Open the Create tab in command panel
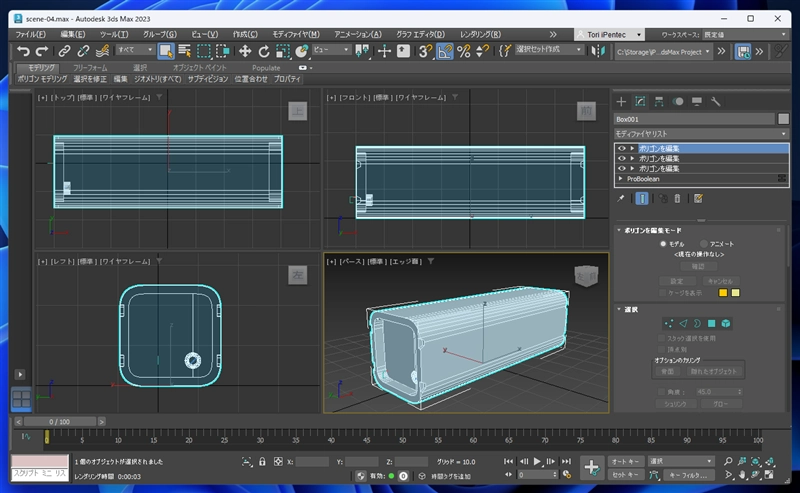The width and height of the screenshot is (800, 493). 621,101
